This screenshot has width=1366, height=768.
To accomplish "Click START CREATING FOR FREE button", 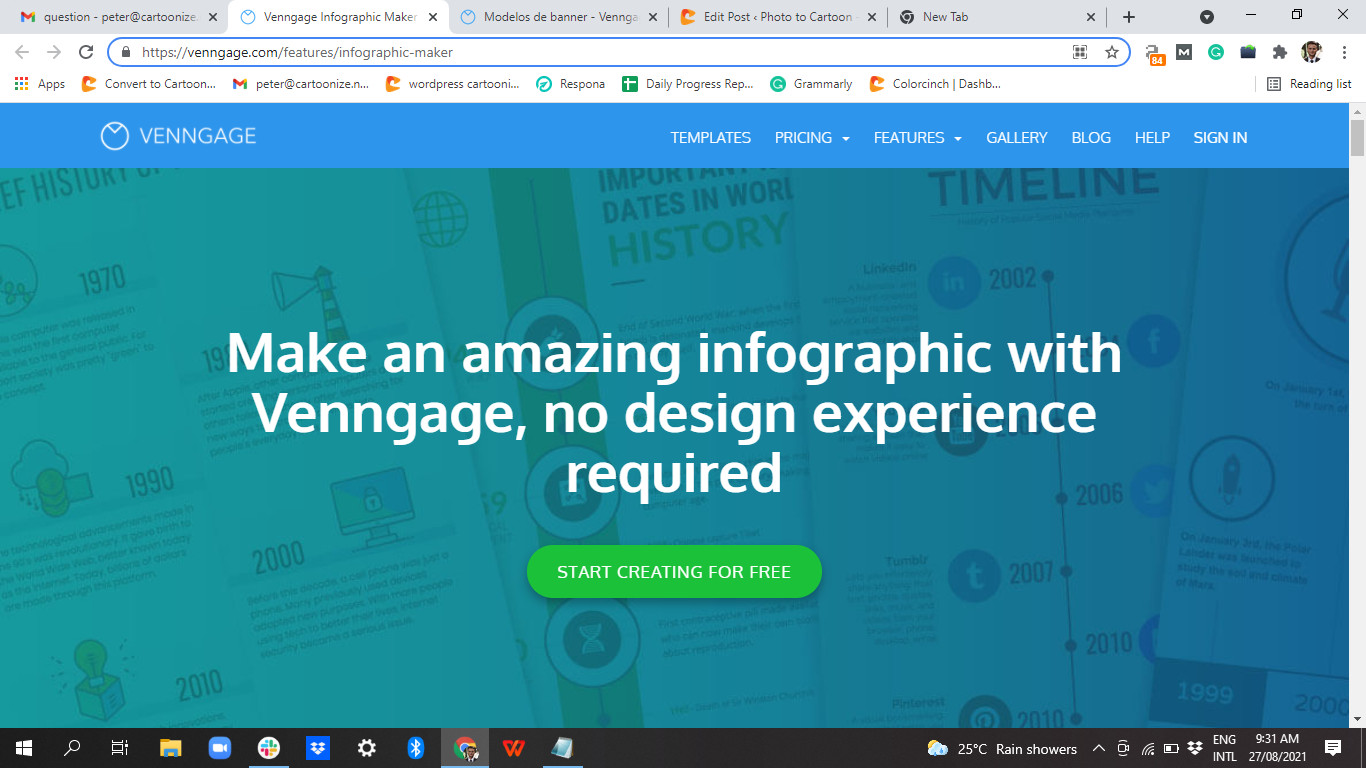I will tap(674, 572).
